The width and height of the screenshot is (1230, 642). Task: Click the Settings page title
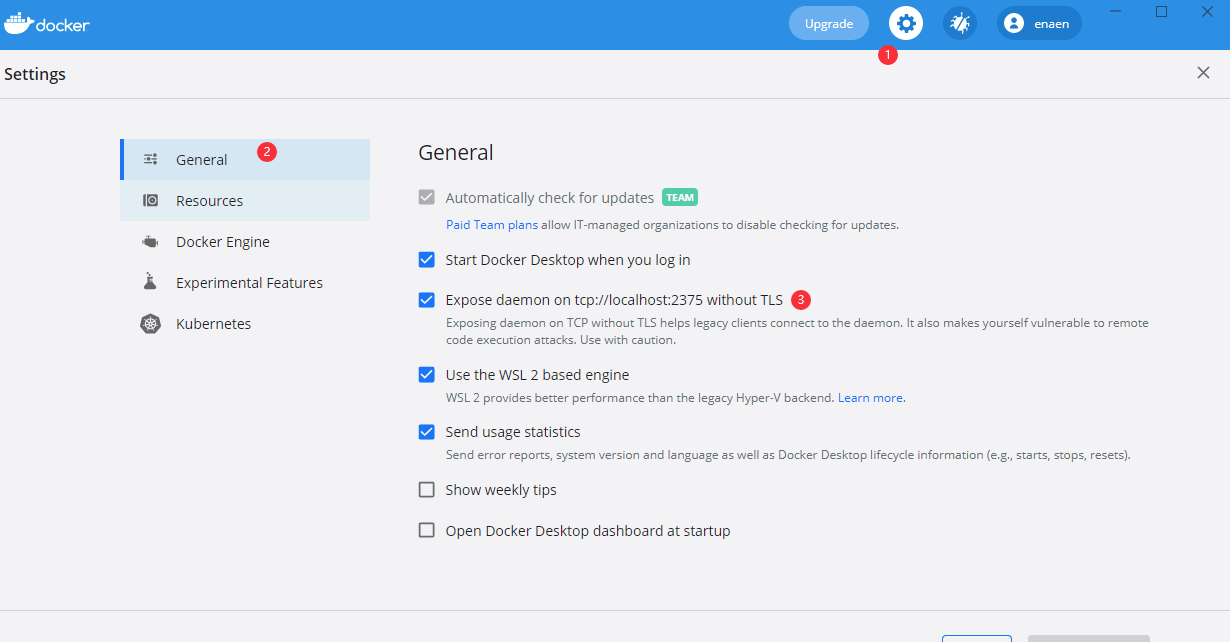tap(35, 74)
